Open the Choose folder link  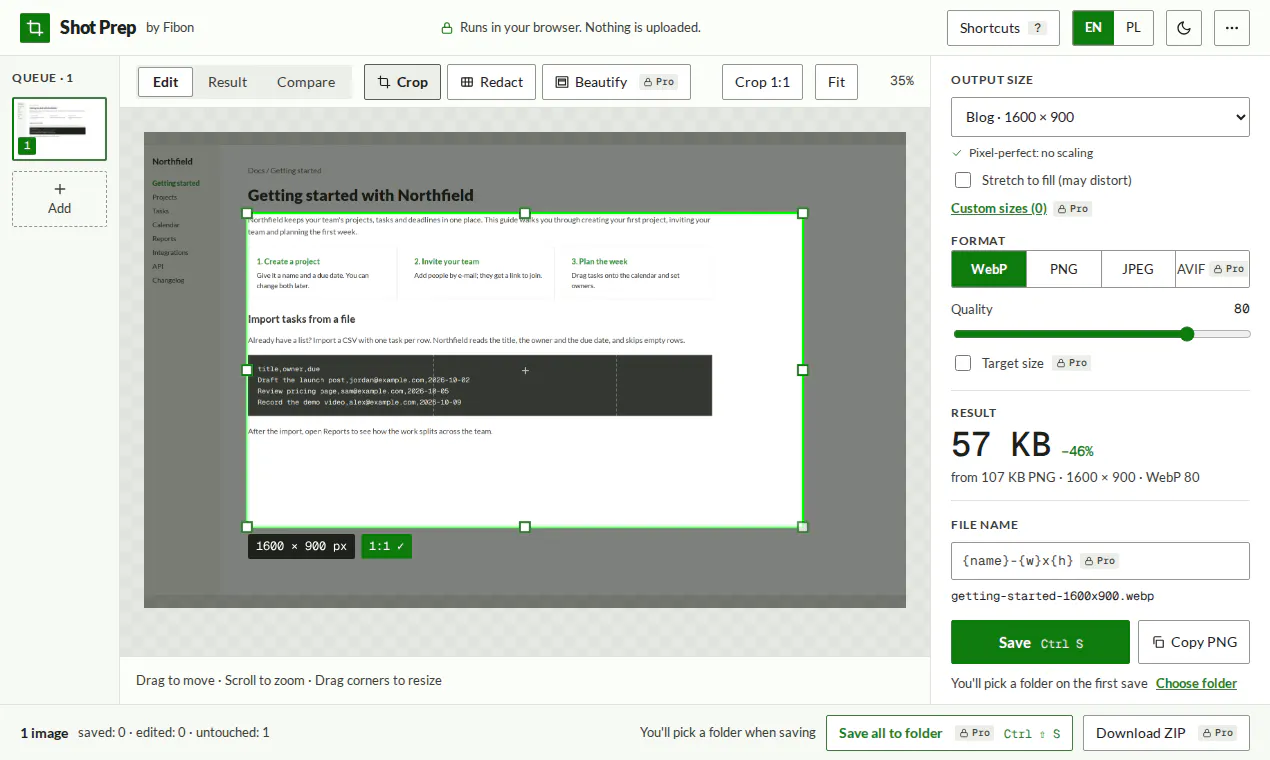(1196, 684)
